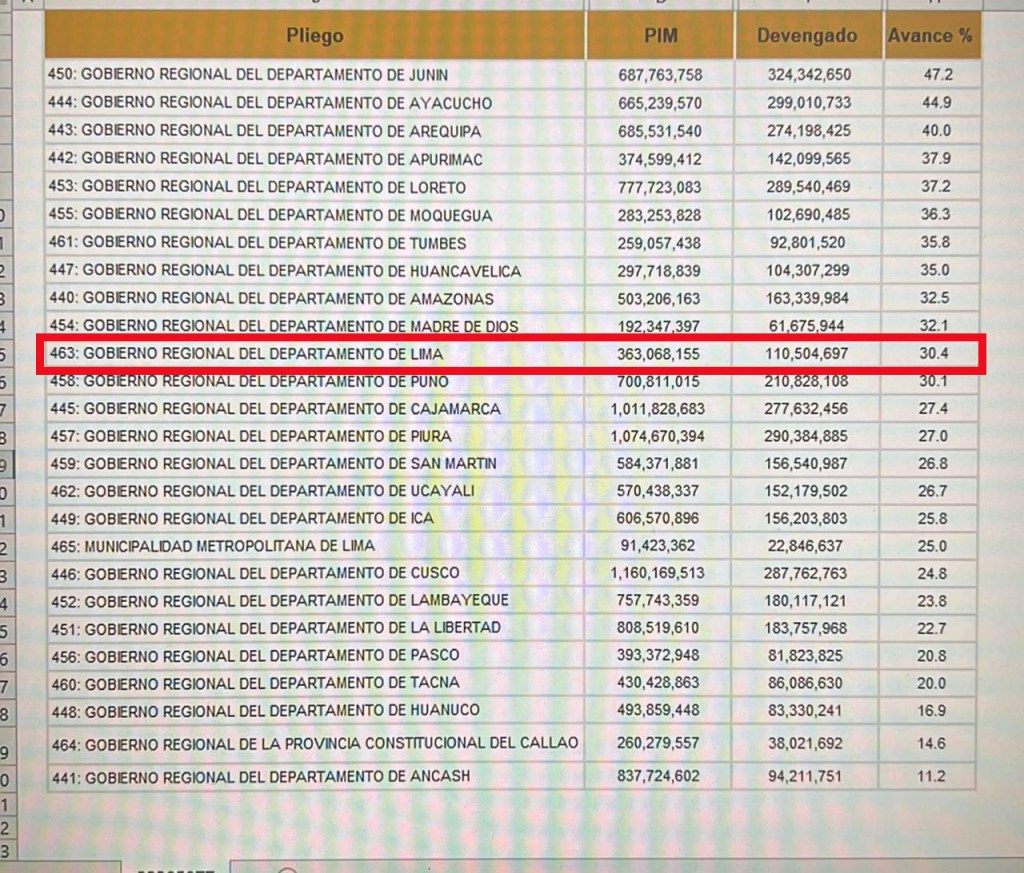The width and height of the screenshot is (1024, 873).
Task: Click the 11.2 Avance cell for Ancash
Action: click(x=936, y=777)
